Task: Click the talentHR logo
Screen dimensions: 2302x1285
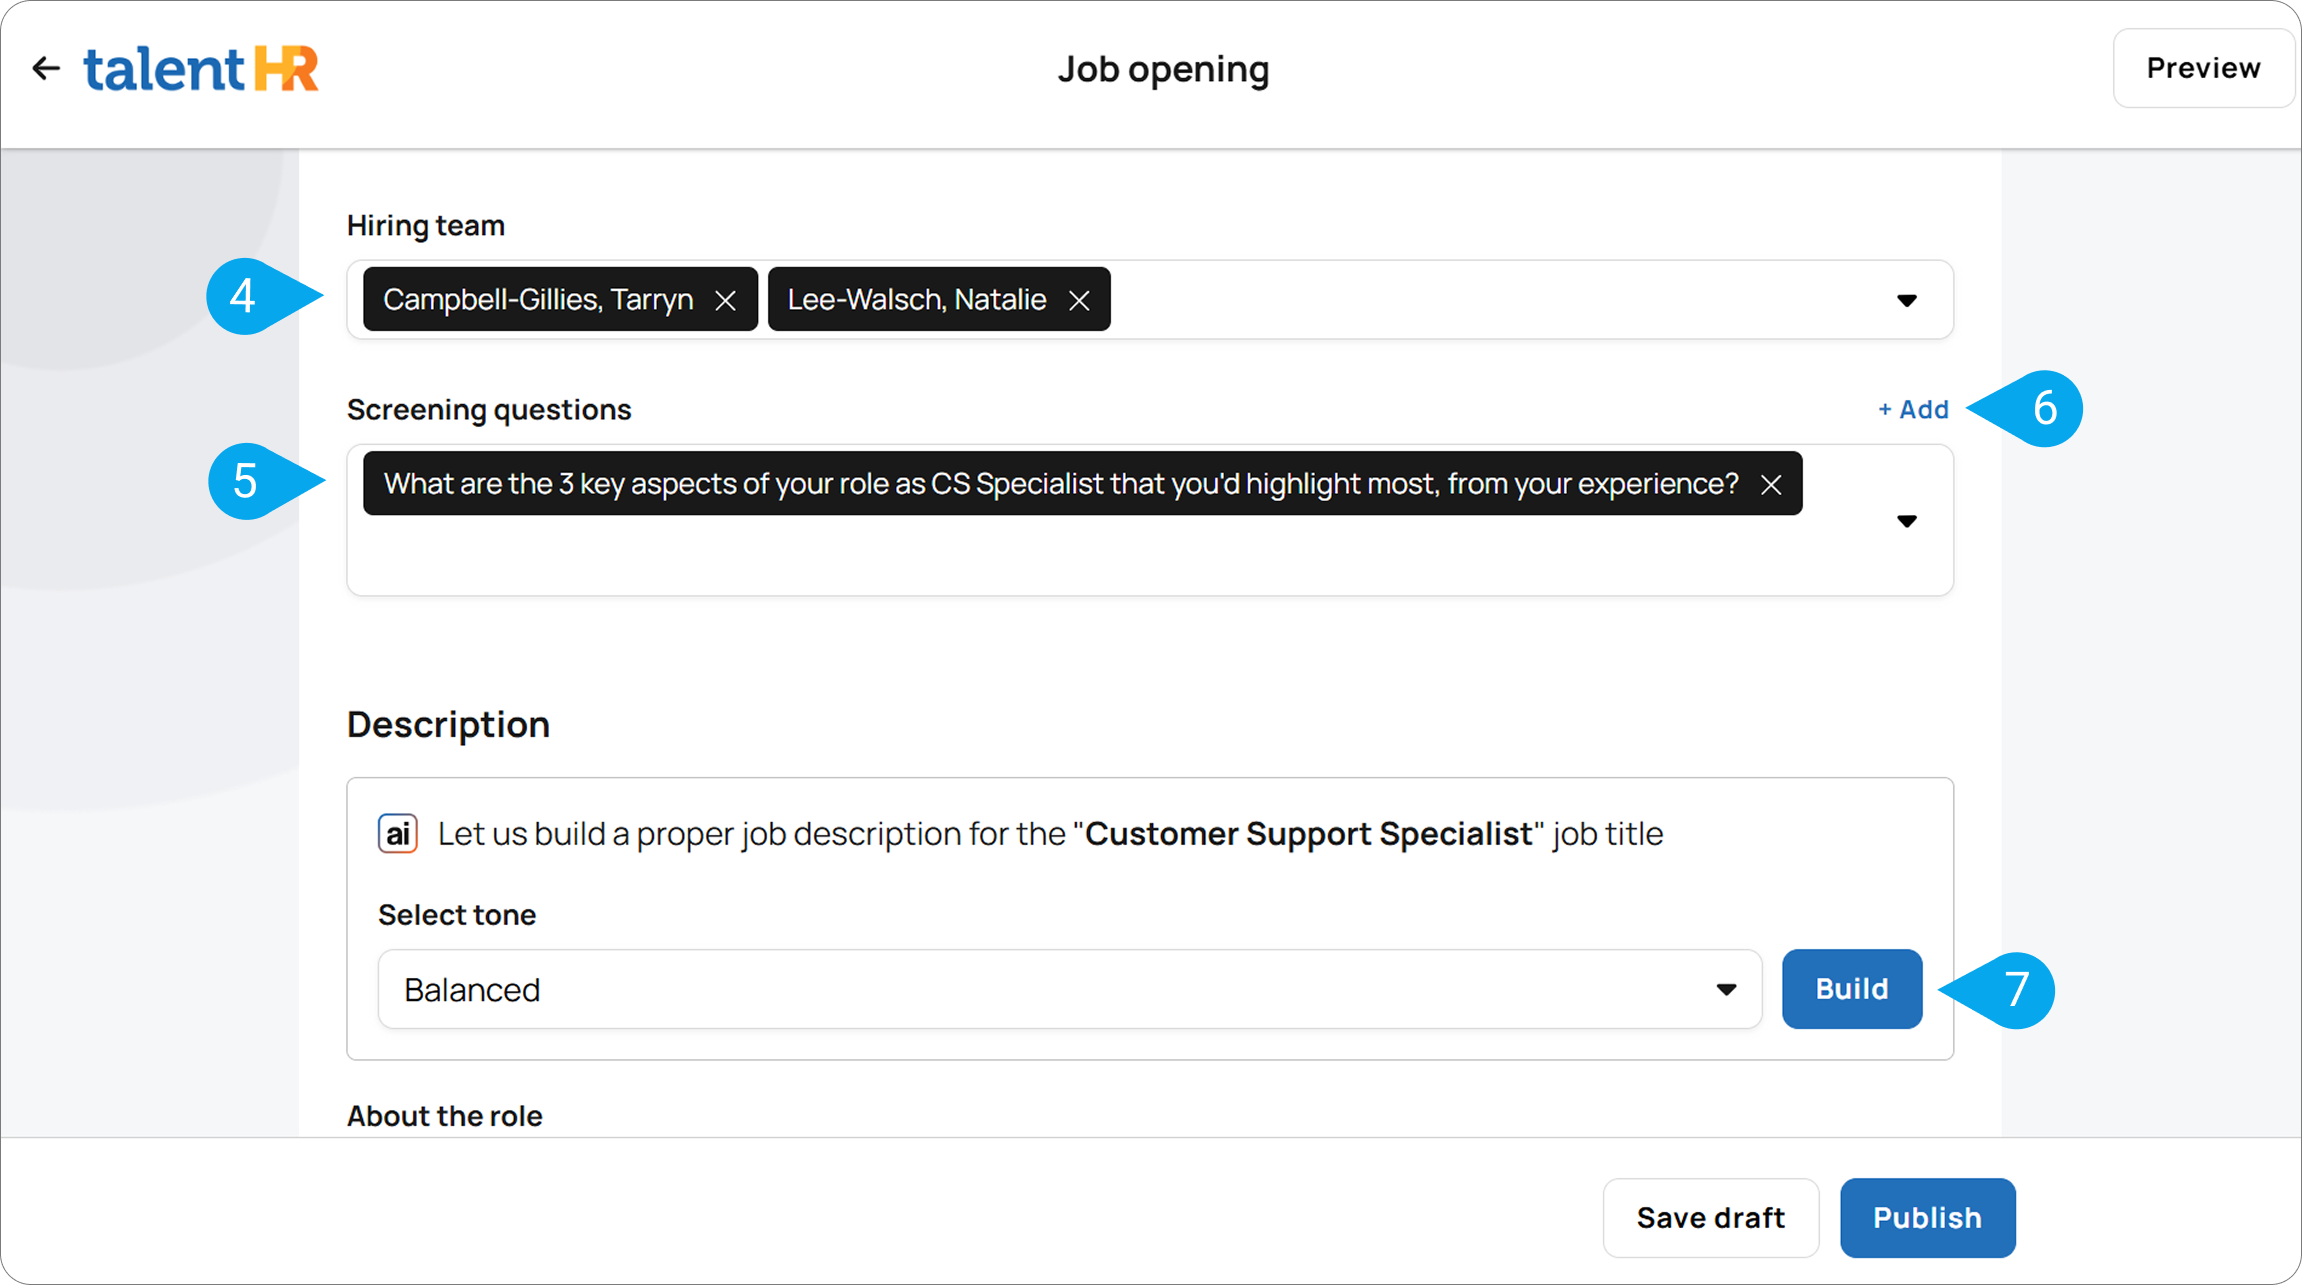Action: tap(201, 68)
